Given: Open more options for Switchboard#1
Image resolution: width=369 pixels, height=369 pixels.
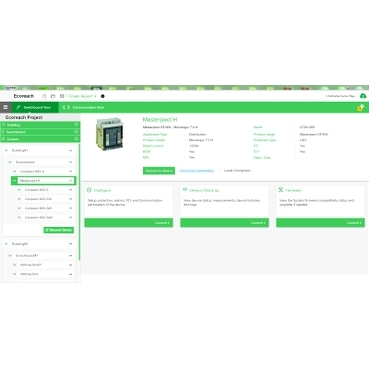Looking at the screenshot, I should (70, 256).
